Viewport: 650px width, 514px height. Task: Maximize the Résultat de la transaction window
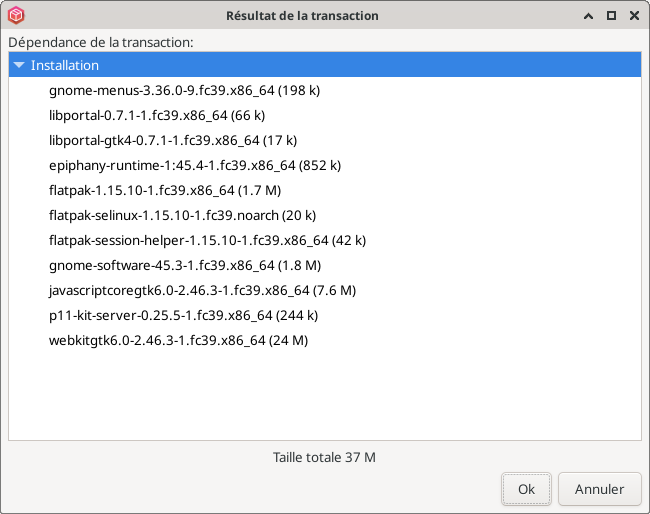pos(611,16)
